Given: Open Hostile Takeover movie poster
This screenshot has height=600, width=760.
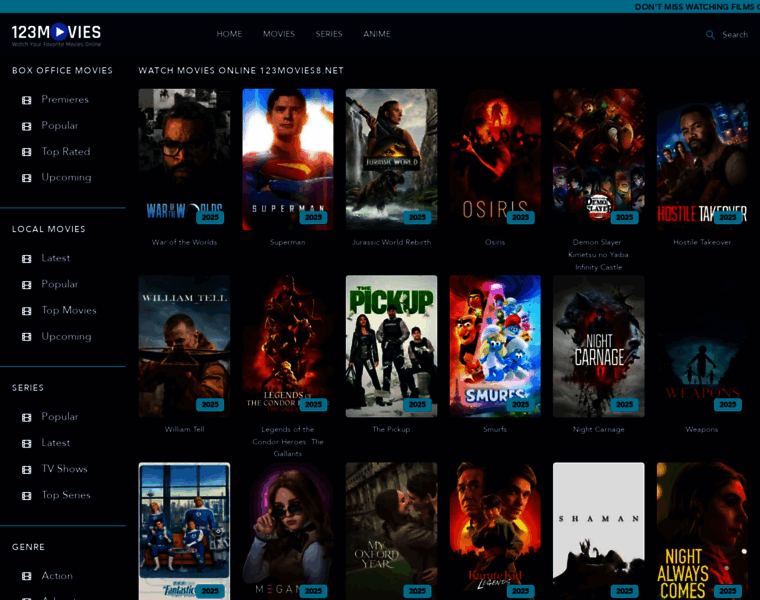Looking at the screenshot, I should pos(702,159).
